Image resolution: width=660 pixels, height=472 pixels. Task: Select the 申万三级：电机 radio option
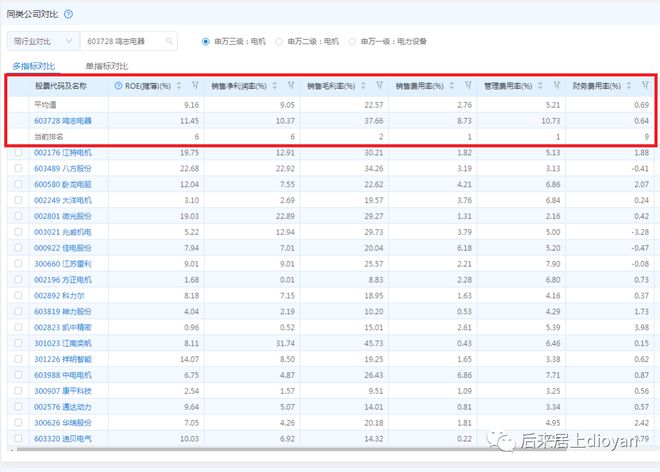206,41
